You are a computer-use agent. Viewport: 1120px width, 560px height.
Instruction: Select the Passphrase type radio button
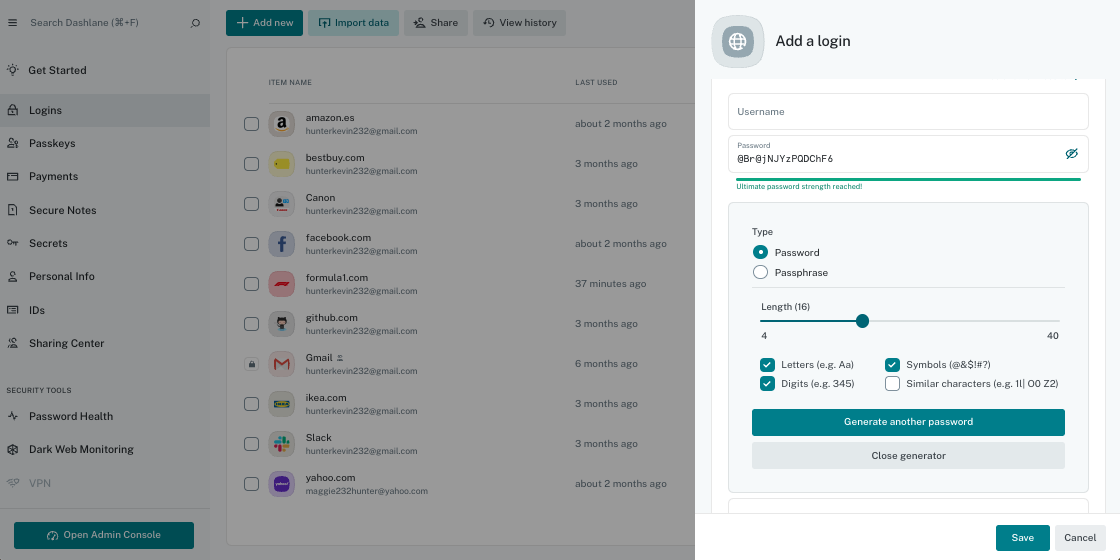point(761,272)
